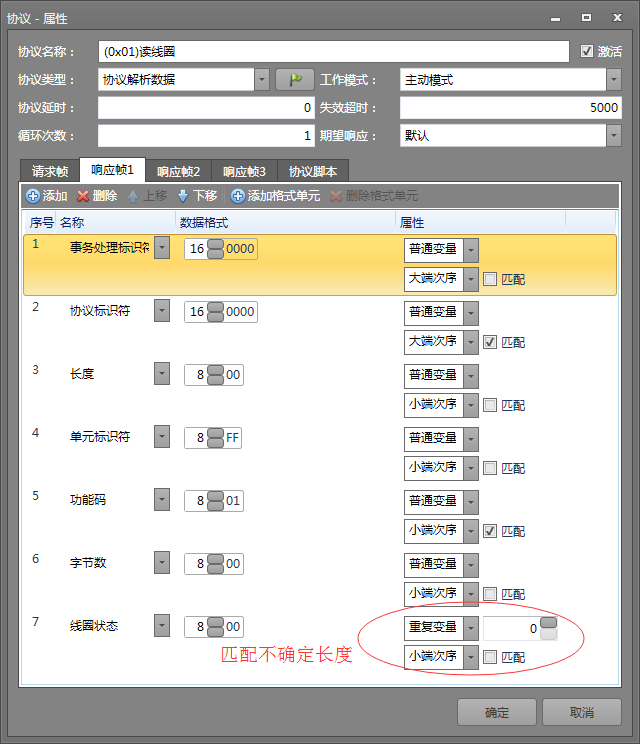This screenshot has height=744, width=640.
Task: Click the 协议延时 input field
Action: pos(206,108)
